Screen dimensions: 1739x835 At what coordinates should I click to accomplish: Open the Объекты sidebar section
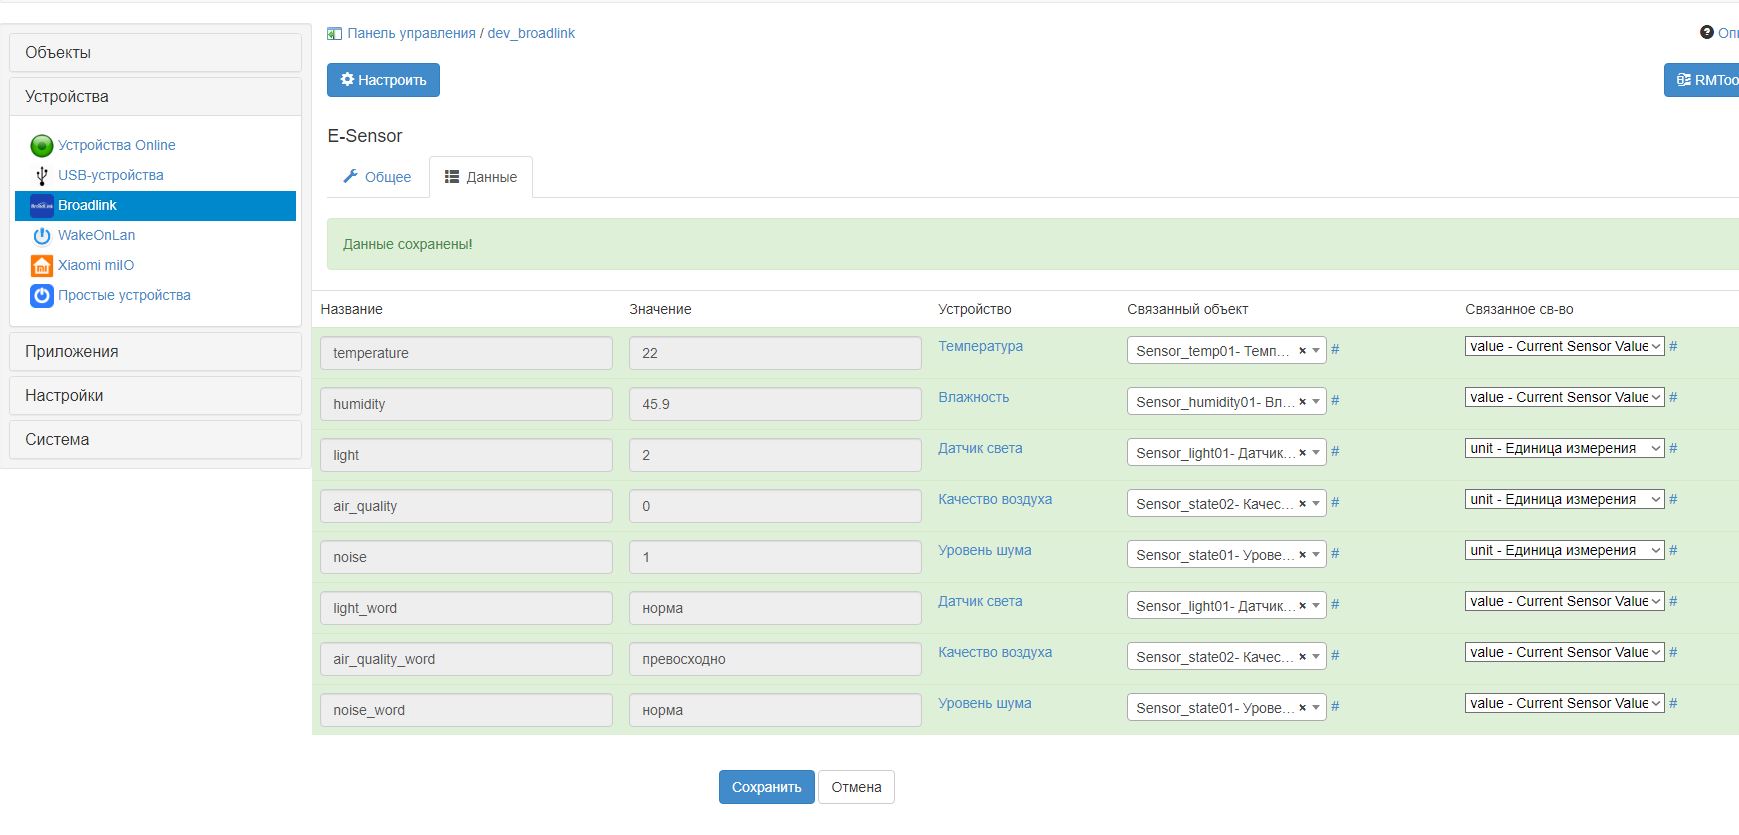coord(155,53)
